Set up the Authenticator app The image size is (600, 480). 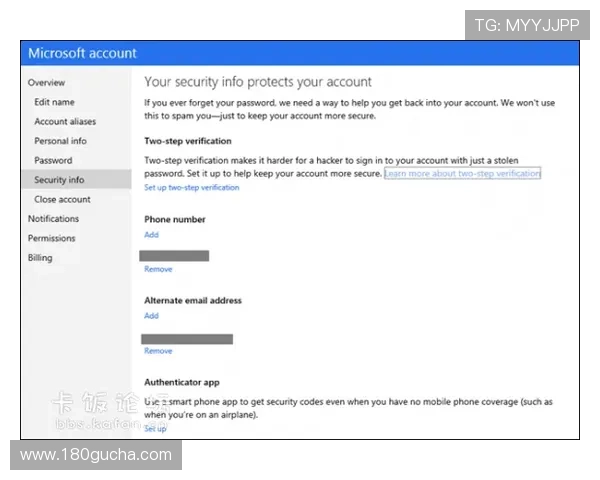(155, 428)
